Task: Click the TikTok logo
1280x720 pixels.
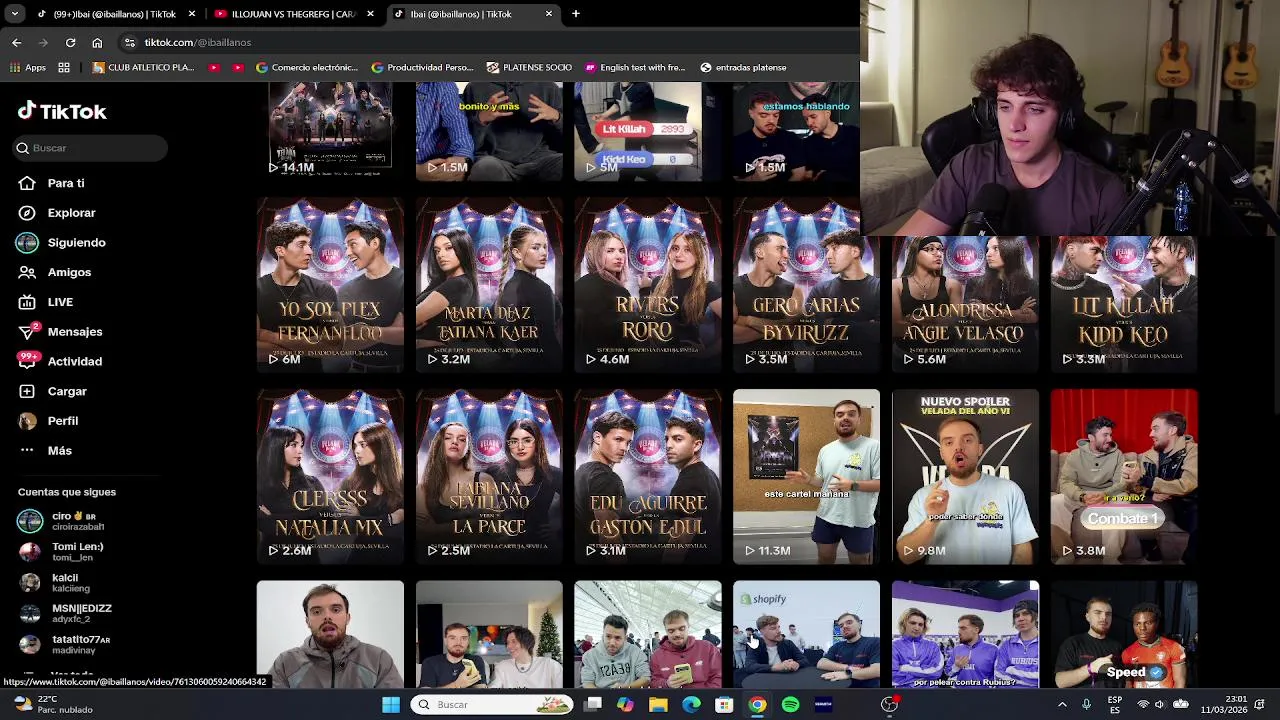Action: click(x=62, y=111)
